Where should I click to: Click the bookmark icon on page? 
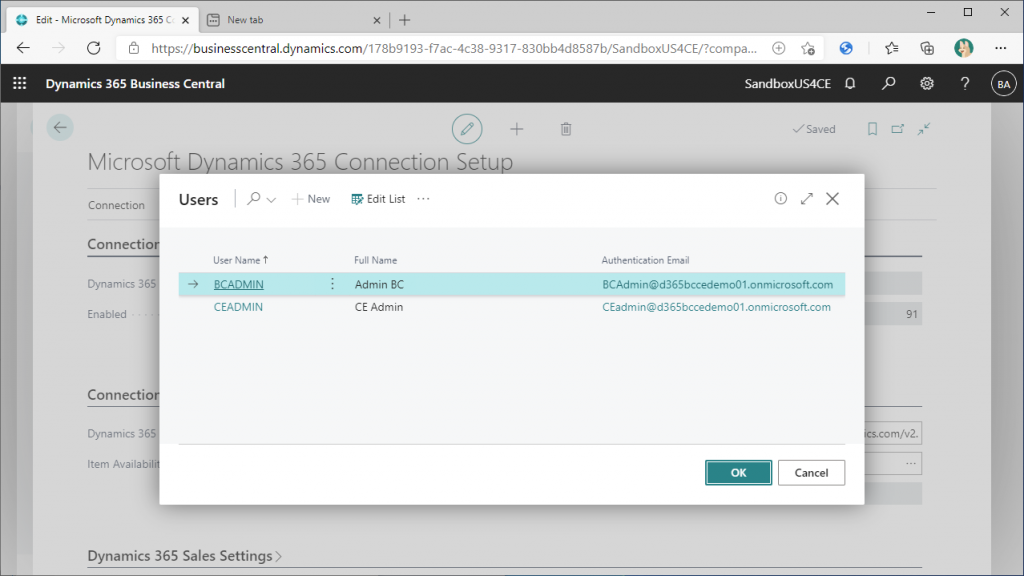[872, 129]
